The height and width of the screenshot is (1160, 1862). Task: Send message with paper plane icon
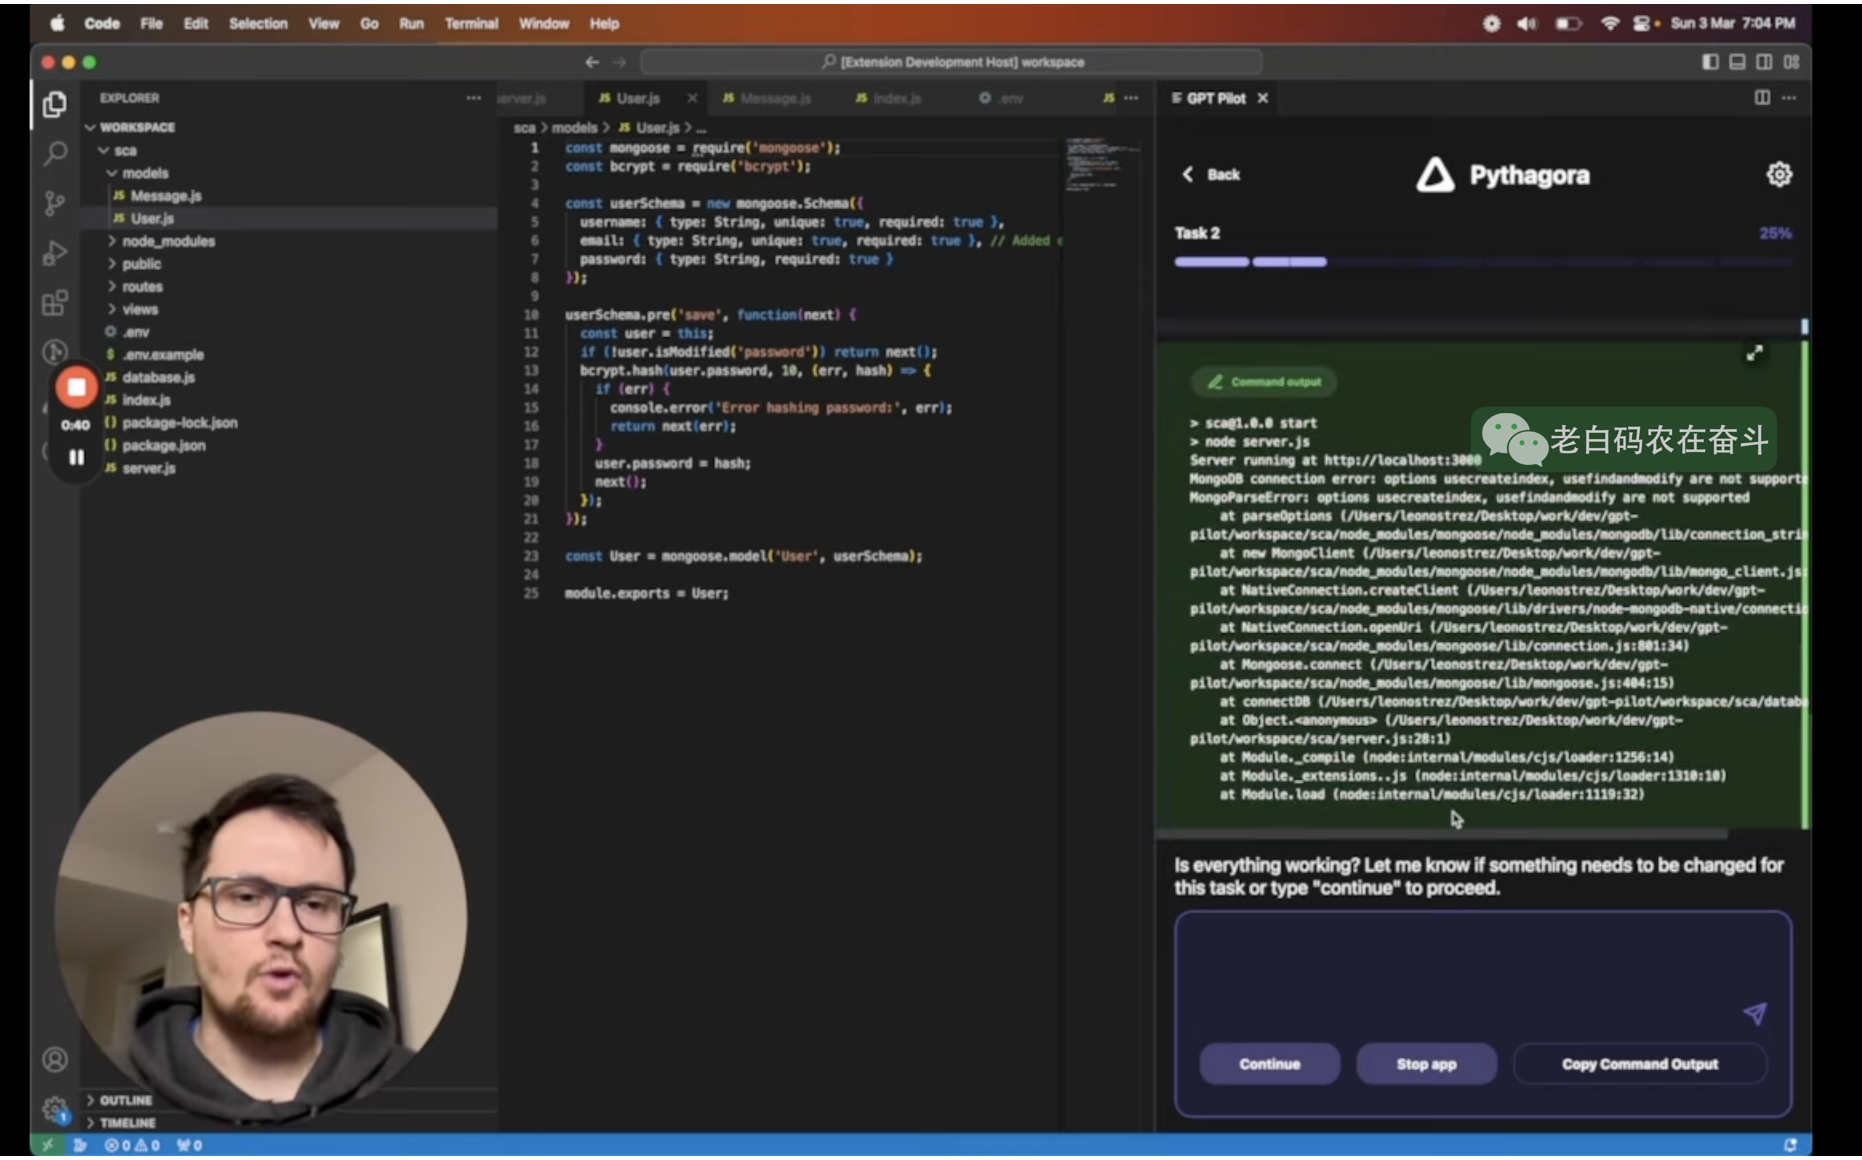pyautogui.click(x=1755, y=1013)
